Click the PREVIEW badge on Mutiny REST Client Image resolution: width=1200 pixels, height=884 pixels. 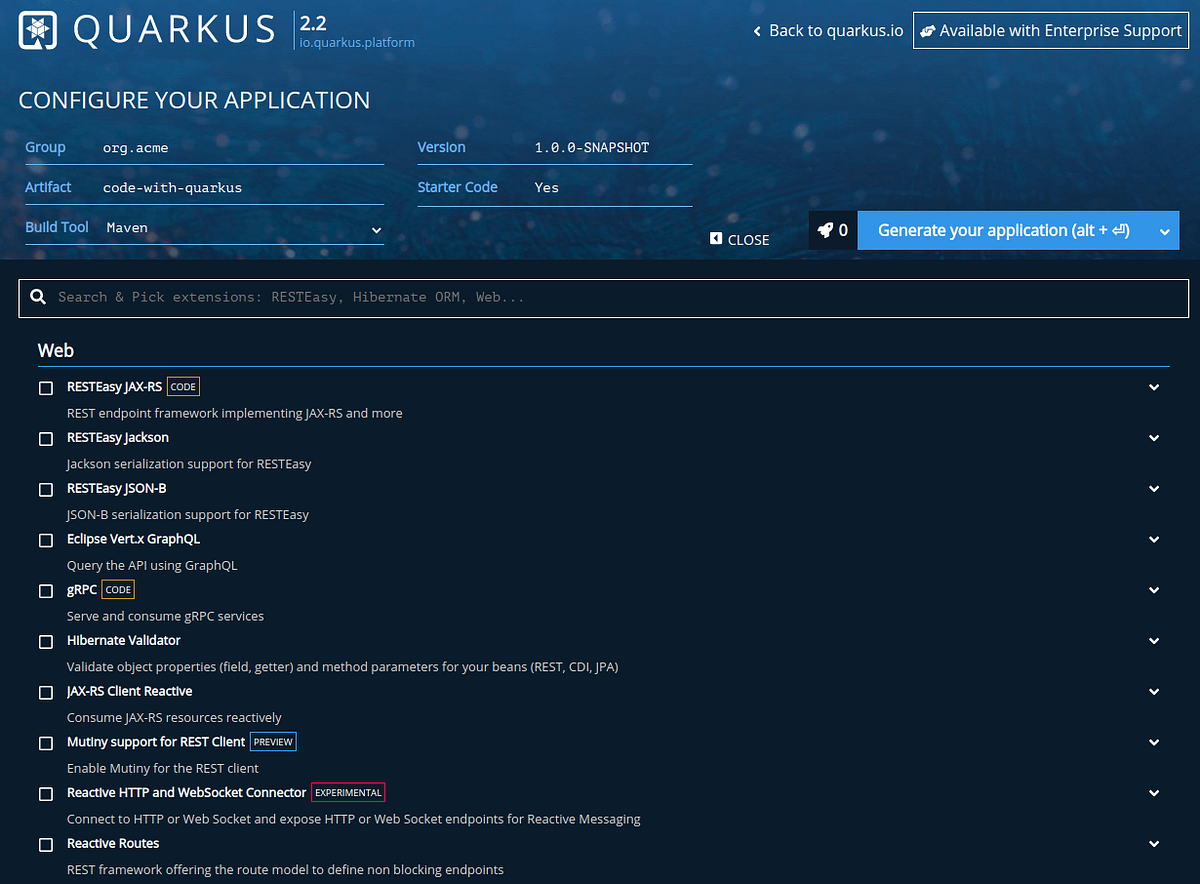tap(273, 742)
